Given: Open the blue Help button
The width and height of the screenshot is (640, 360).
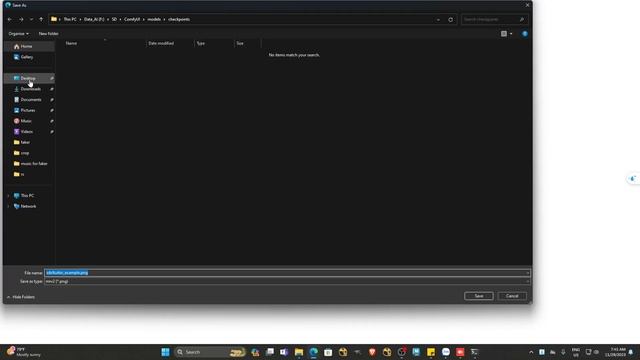Looking at the screenshot, I should point(524,33).
